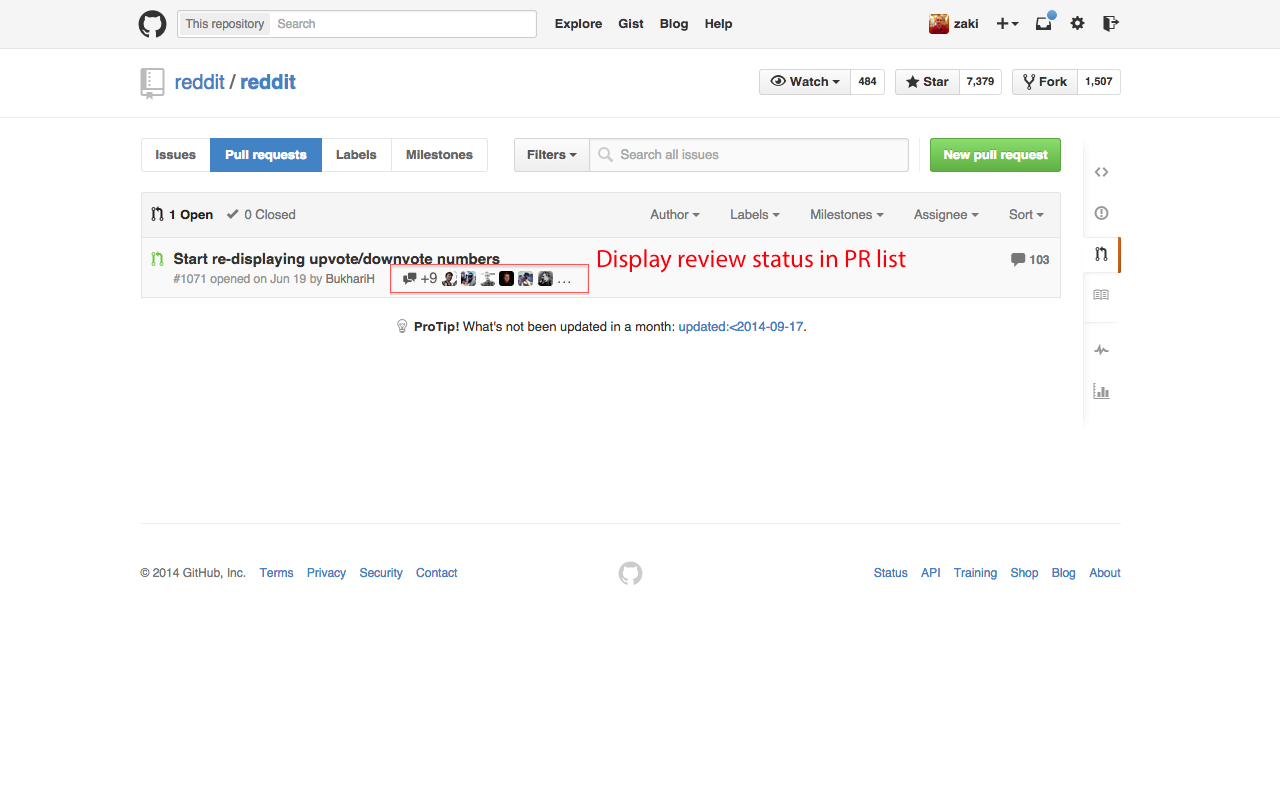Image resolution: width=1280 pixels, height=800 pixels.
Task: Open Terms in the footer
Action: (x=276, y=573)
